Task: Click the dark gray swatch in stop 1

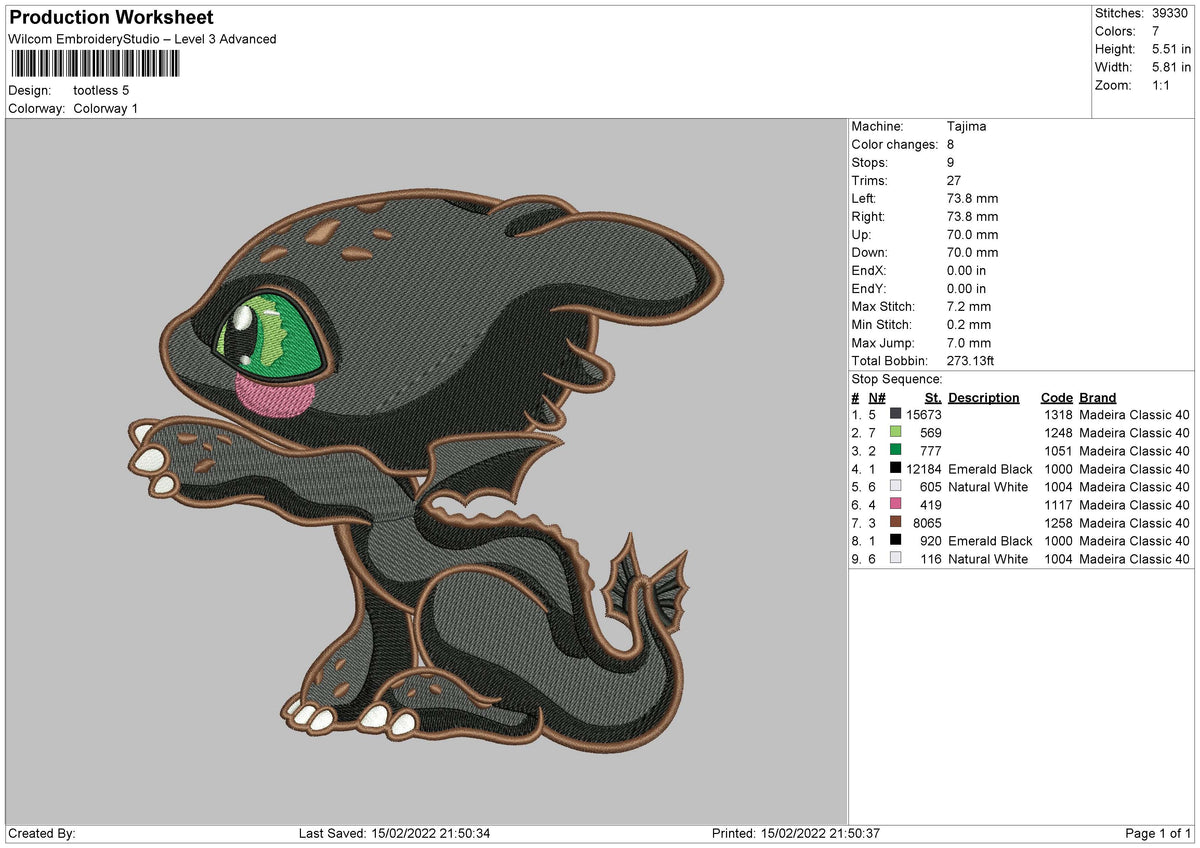Action: [x=895, y=414]
